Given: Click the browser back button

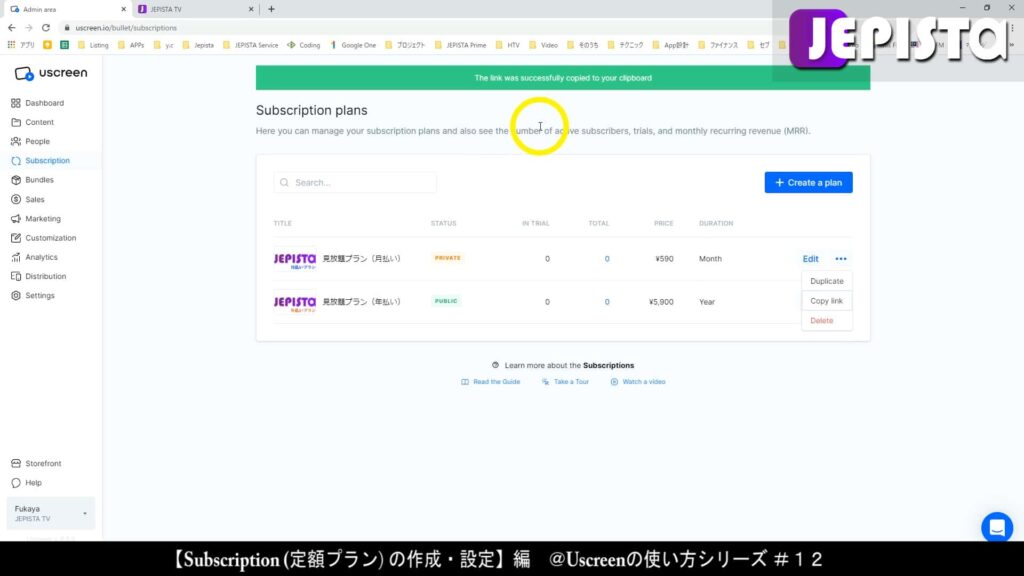Looking at the screenshot, I should (12, 28).
